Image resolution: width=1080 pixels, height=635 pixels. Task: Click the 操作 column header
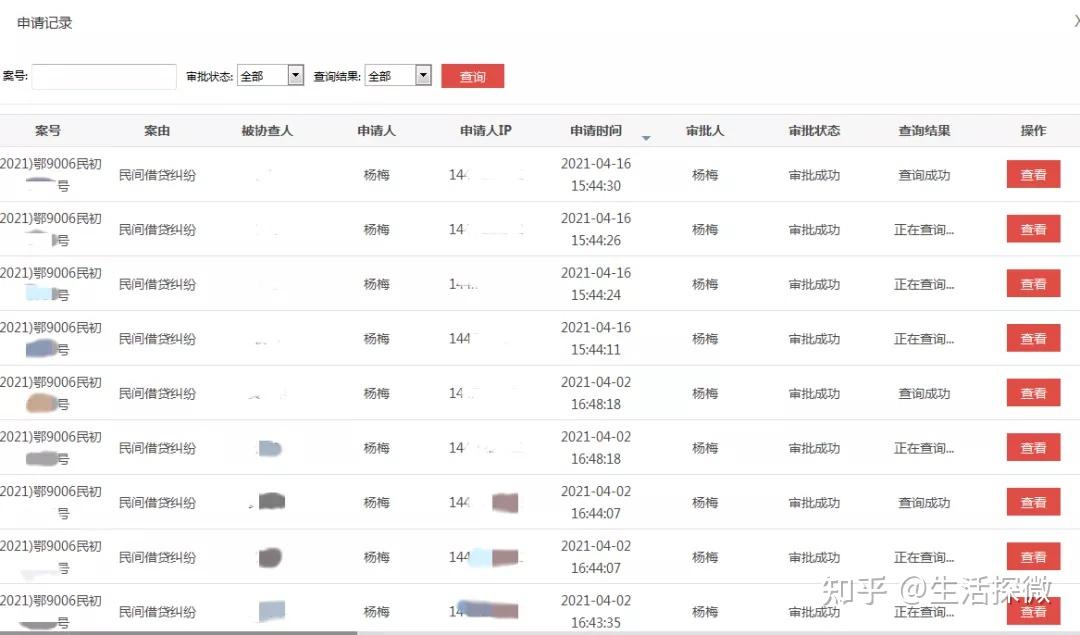pyautogui.click(x=1033, y=130)
